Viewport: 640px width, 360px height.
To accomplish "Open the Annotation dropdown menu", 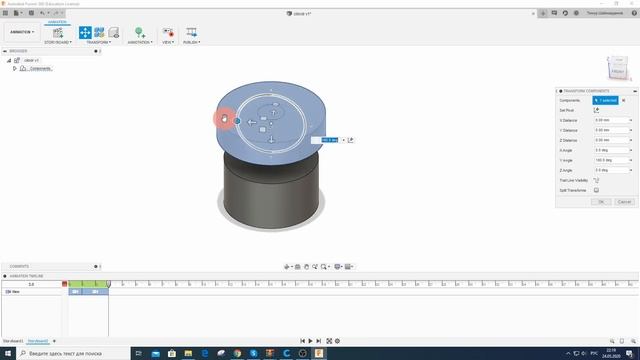I will pos(140,42).
